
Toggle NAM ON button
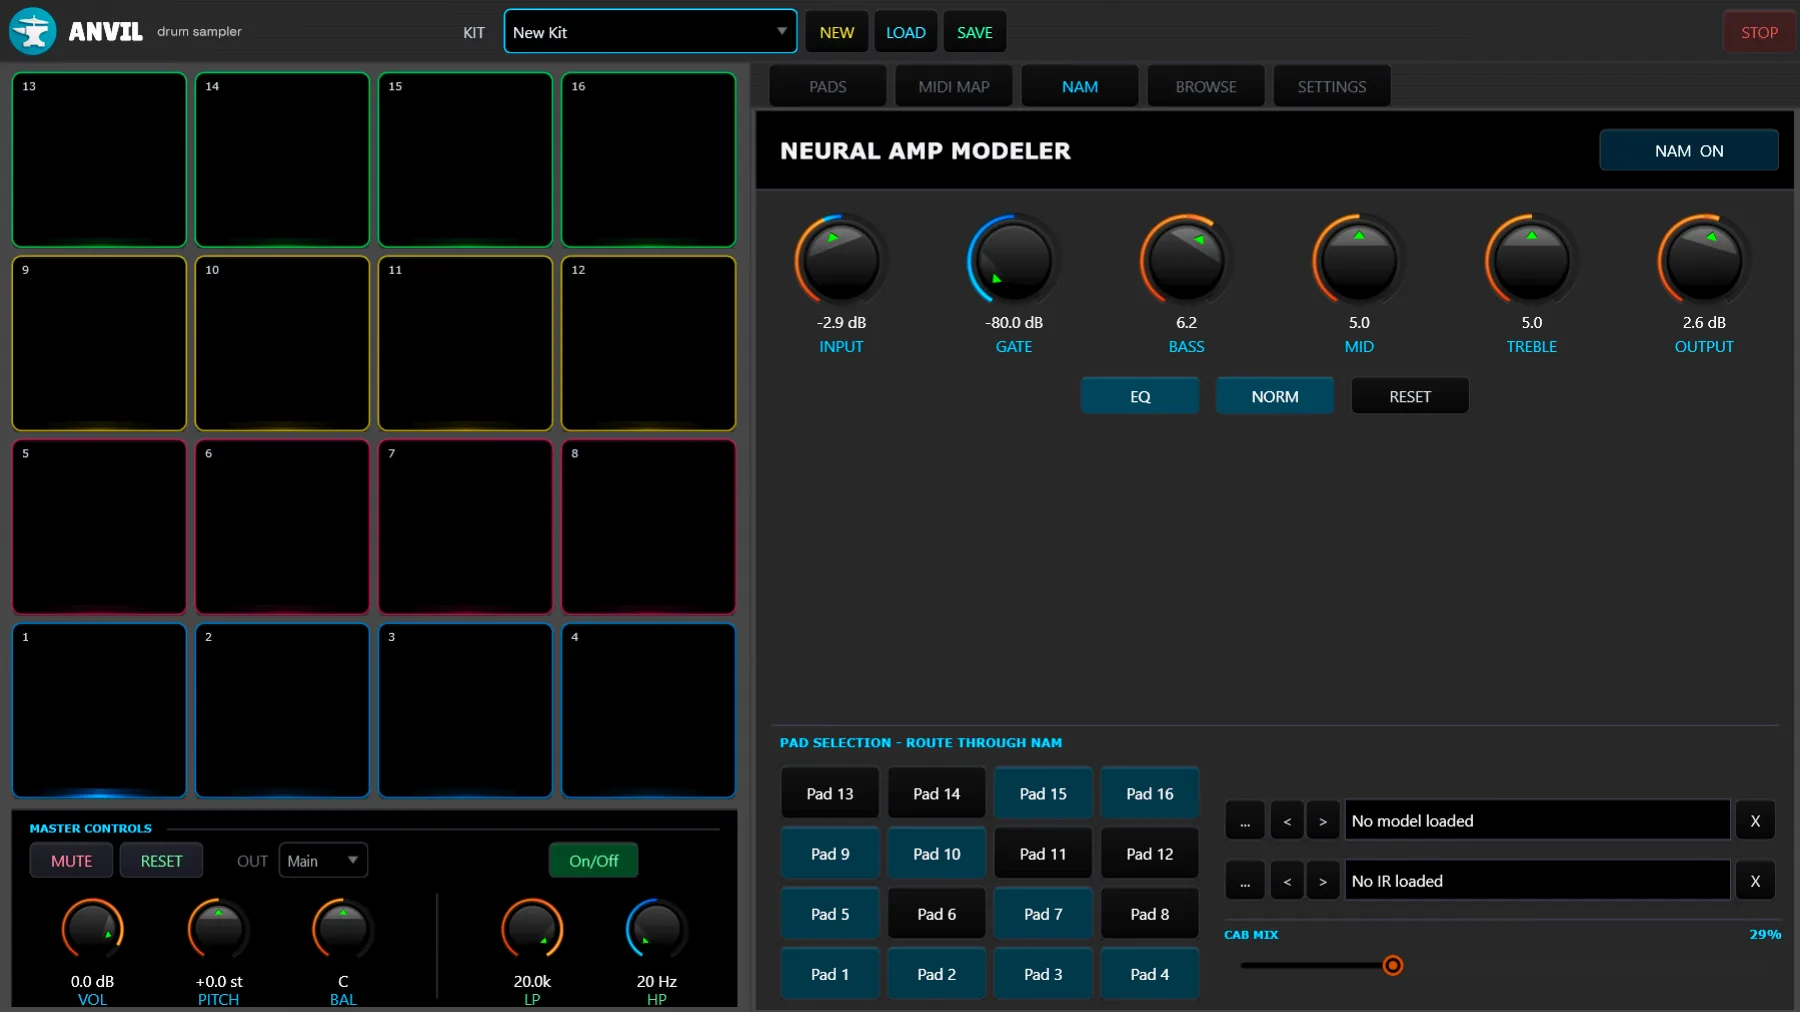point(1689,151)
